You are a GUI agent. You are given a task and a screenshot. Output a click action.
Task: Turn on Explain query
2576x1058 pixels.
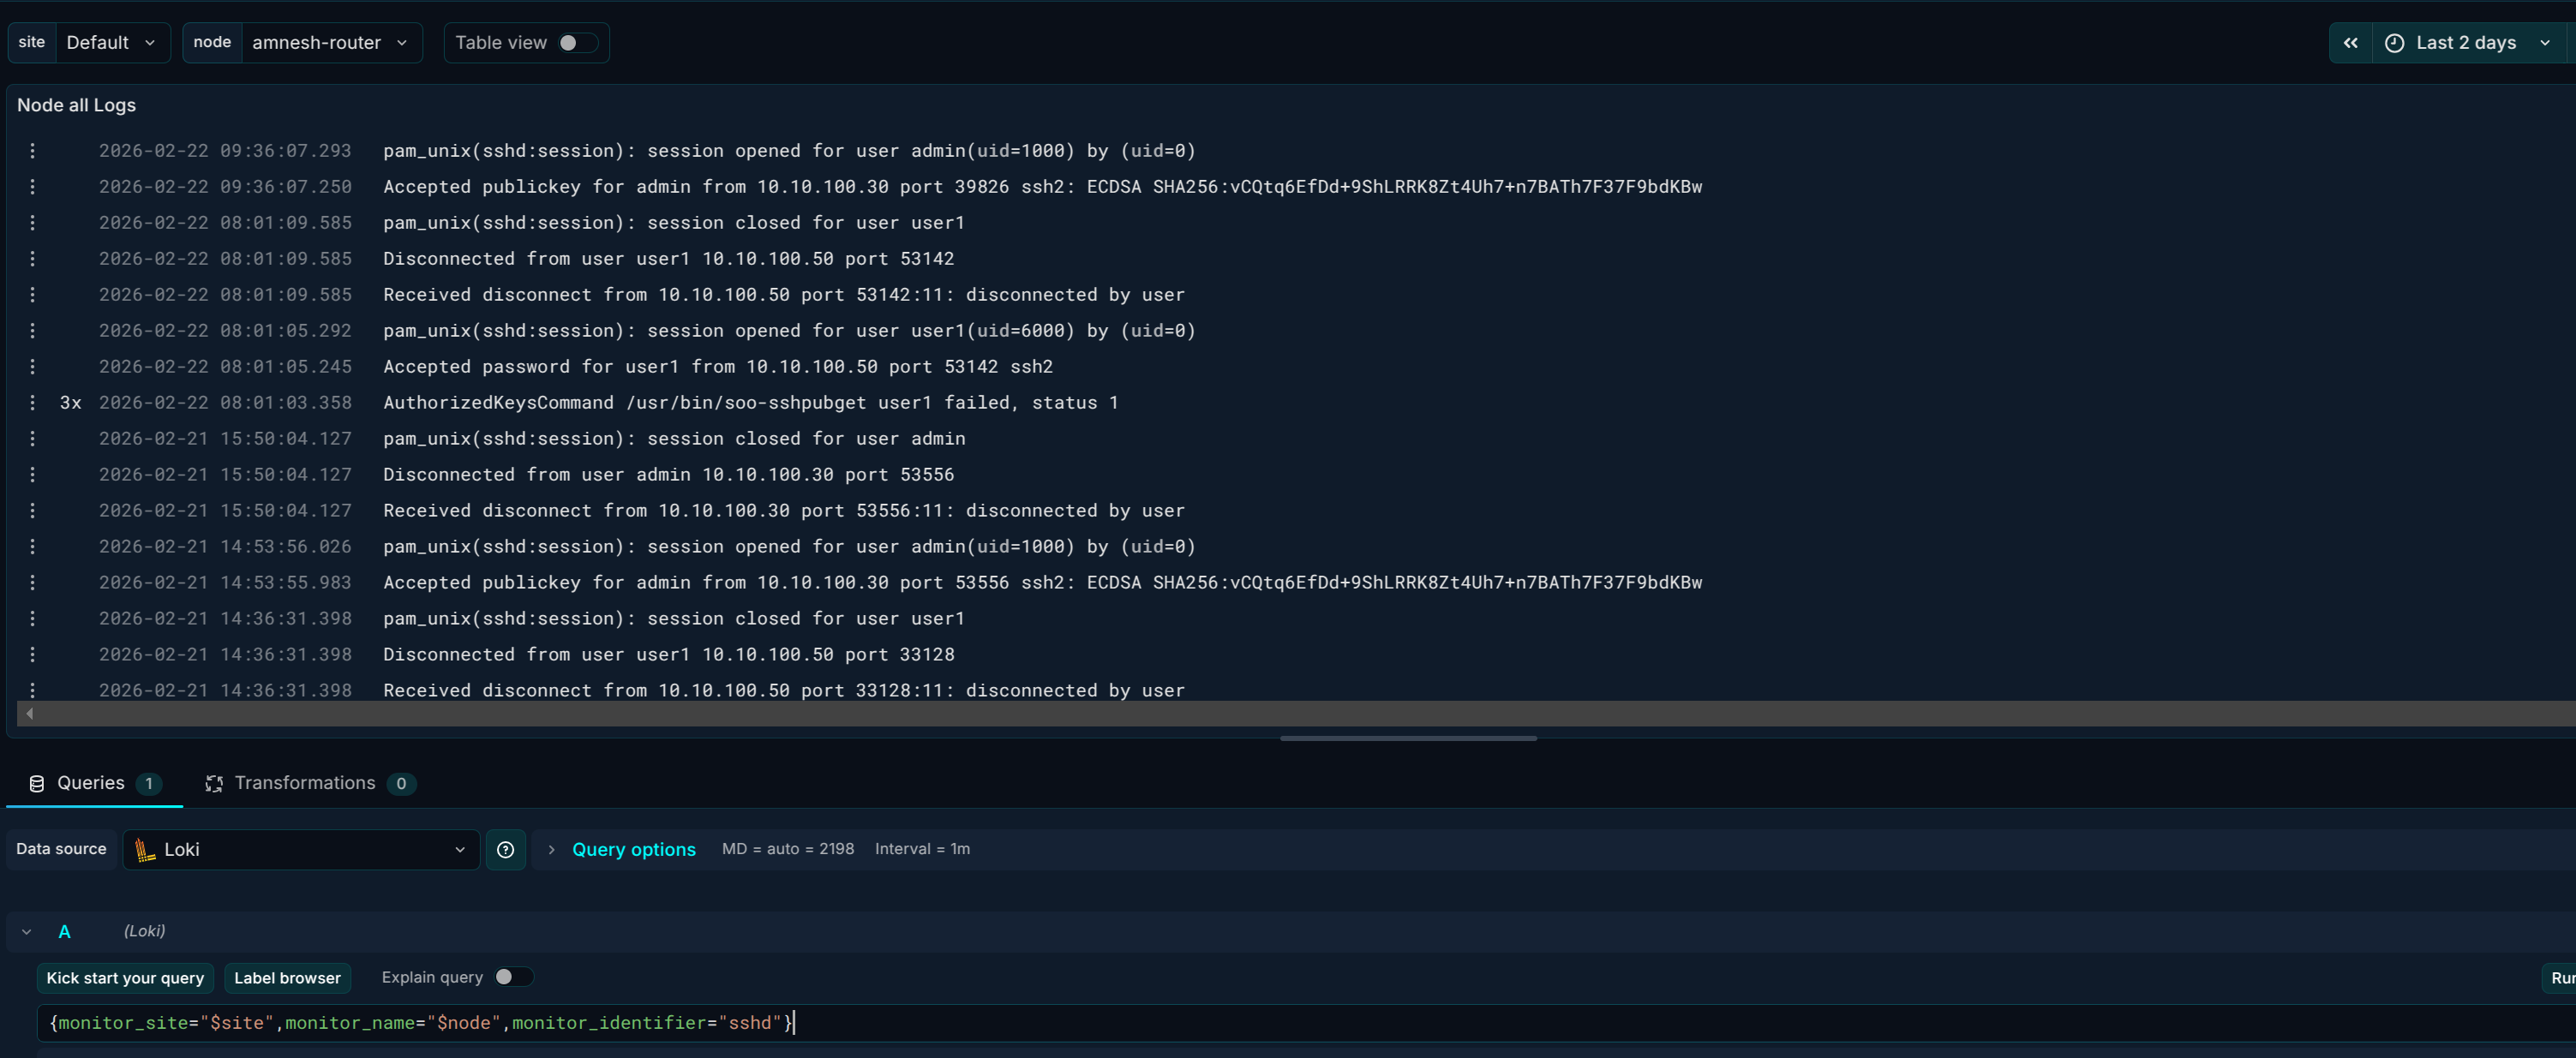click(x=513, y=977)
